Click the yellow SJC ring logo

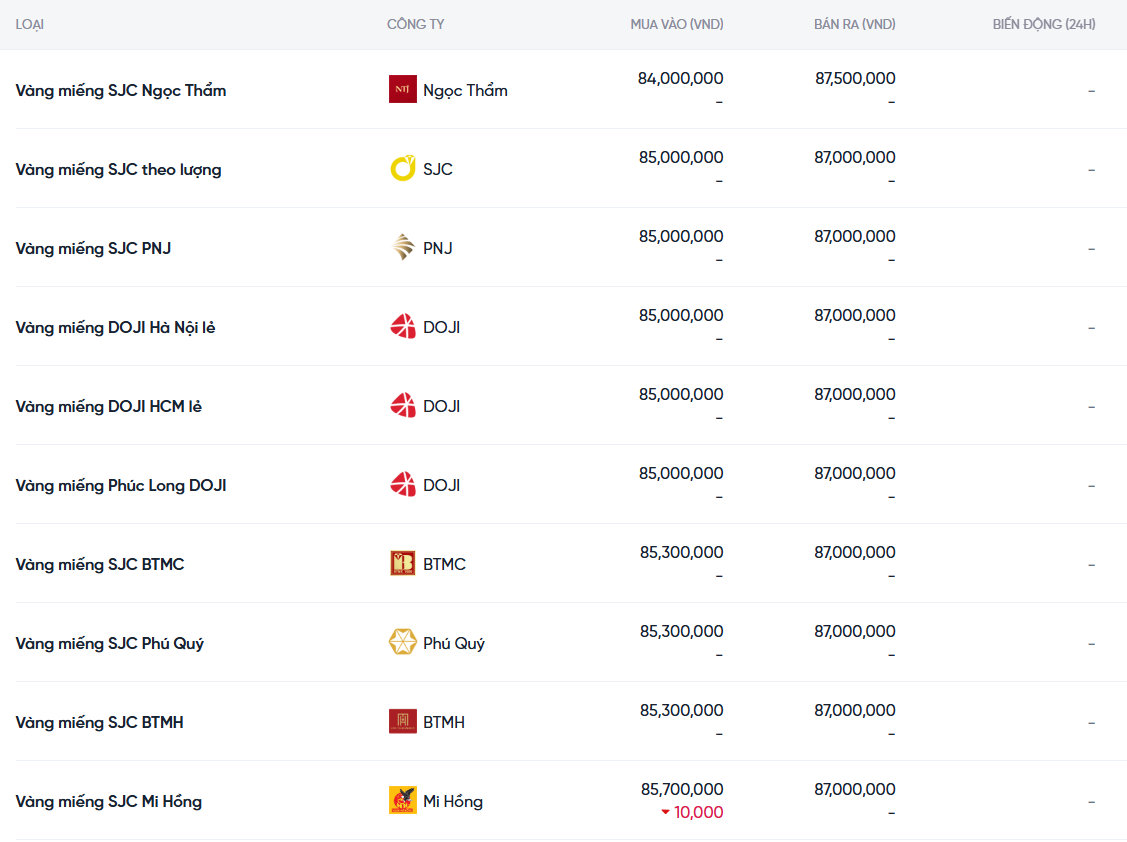[x=402, y=168]
